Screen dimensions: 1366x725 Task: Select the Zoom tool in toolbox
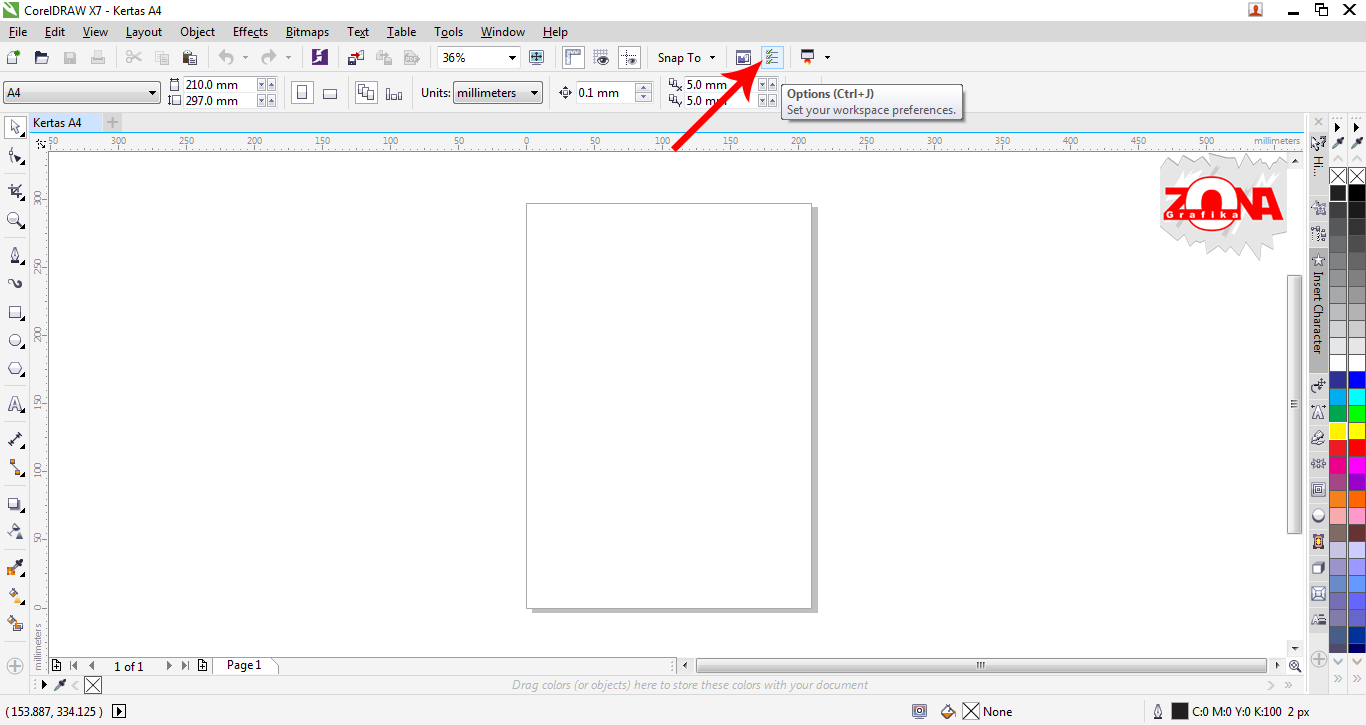pyautogui.click(x=16, y=220)
